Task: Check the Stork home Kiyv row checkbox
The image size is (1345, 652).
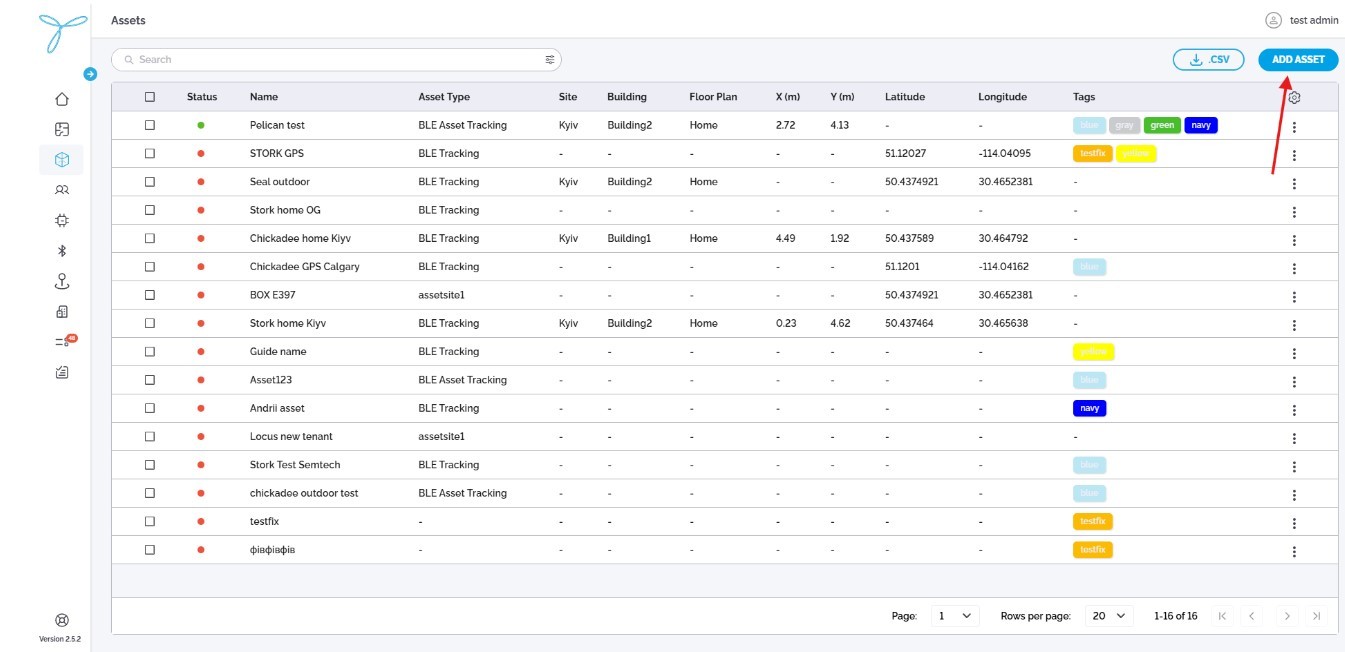Action: pyautogui.click(x=150, y=323)
